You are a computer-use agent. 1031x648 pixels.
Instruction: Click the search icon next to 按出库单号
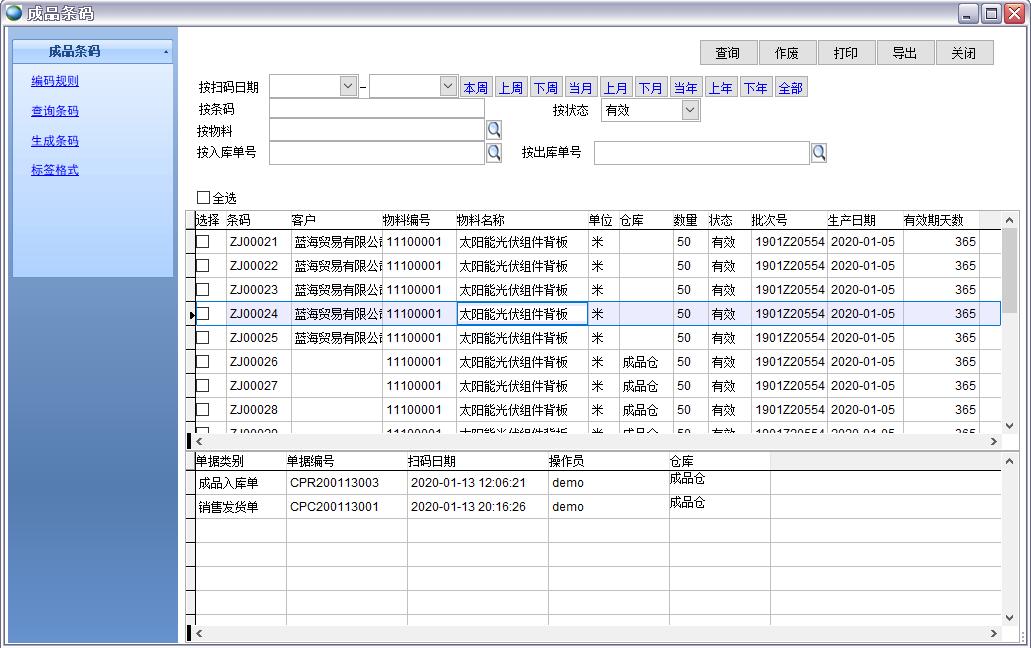pos(818,153)
